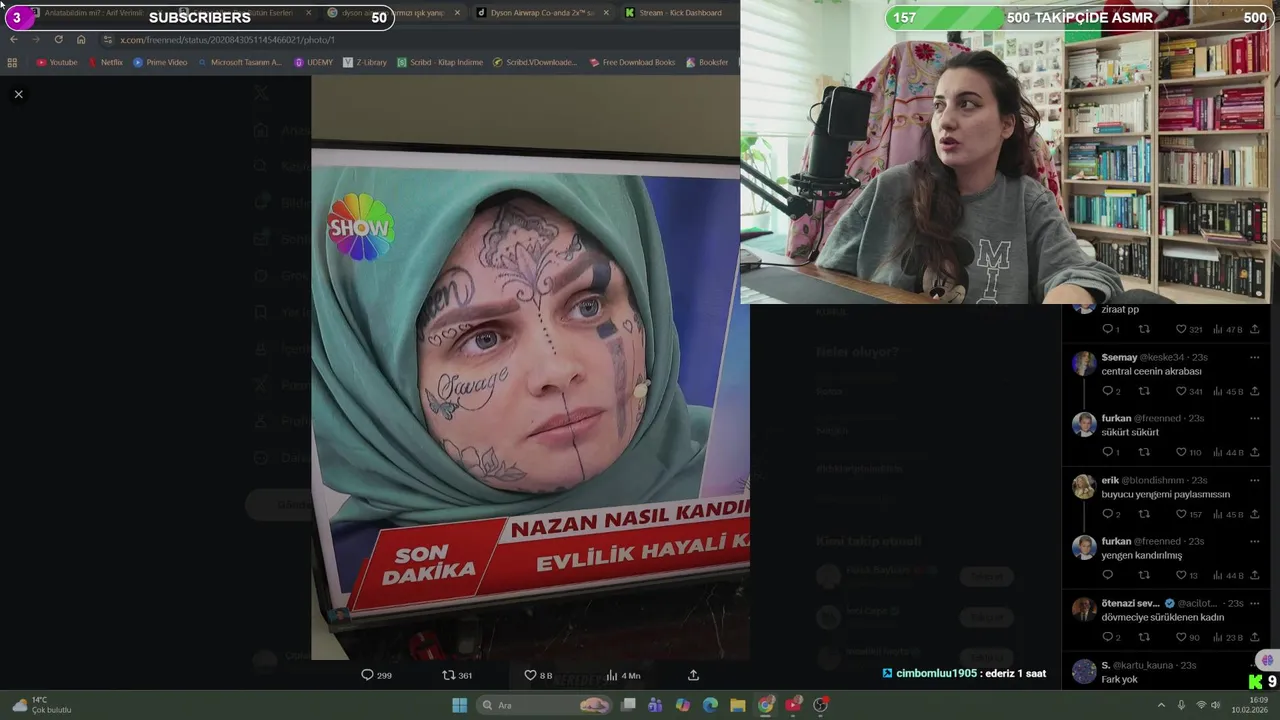
Task: Open more options on sükürt sükürt reply
Action: (1254, 418)
